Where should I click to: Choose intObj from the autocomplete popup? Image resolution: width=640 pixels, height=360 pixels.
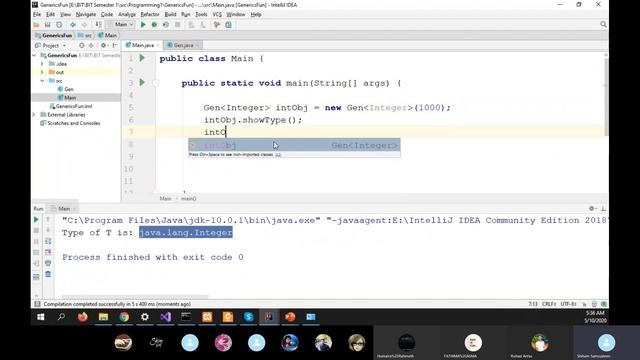[x=294, y=145]
